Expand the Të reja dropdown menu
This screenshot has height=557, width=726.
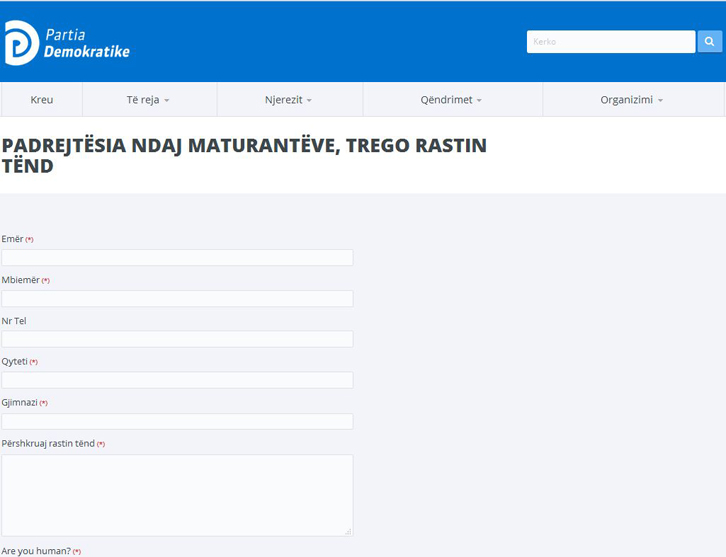click(x=148, y=100)
